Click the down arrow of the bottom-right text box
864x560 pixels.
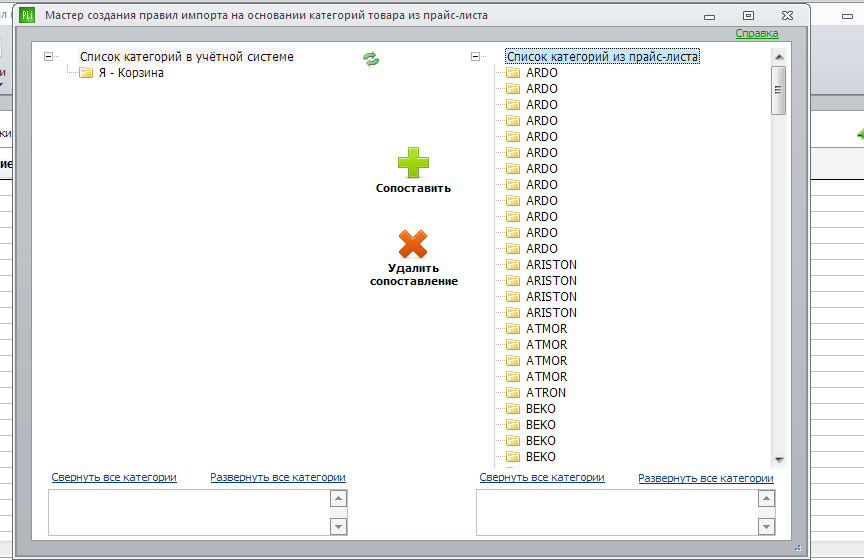(766, 527)
